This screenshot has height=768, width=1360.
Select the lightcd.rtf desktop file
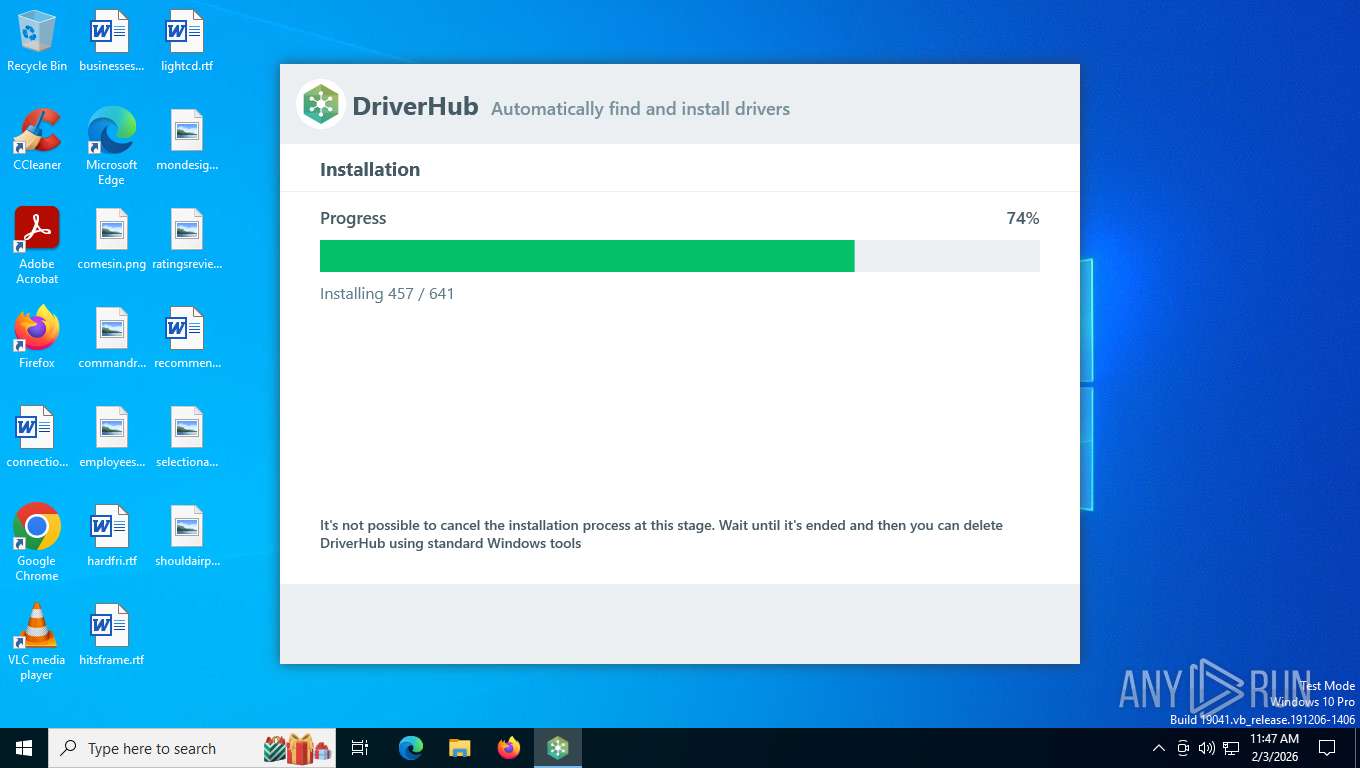pos(187,41)
